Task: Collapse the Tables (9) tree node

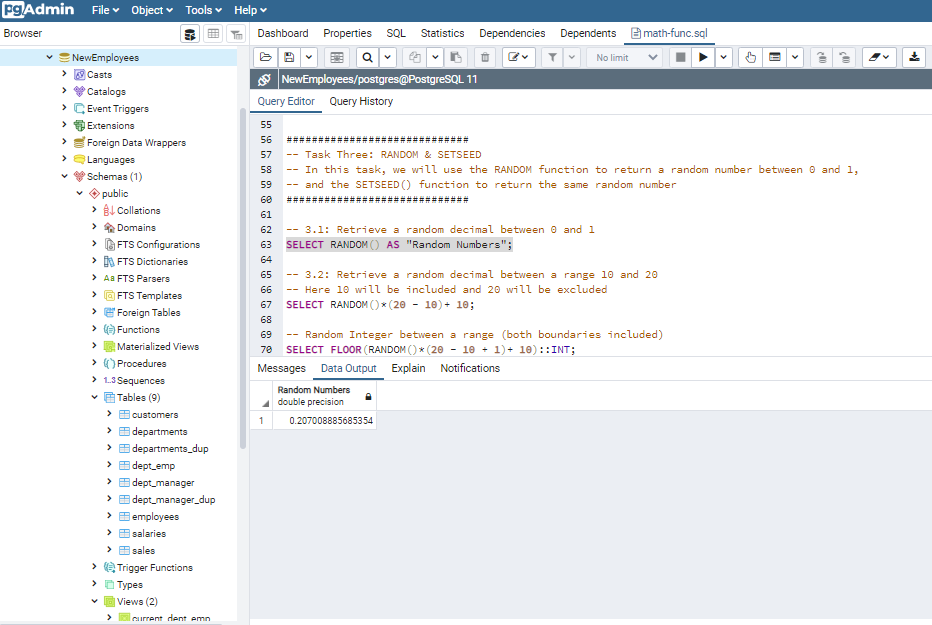Action: pyautogui.click(x=94, y=397)
